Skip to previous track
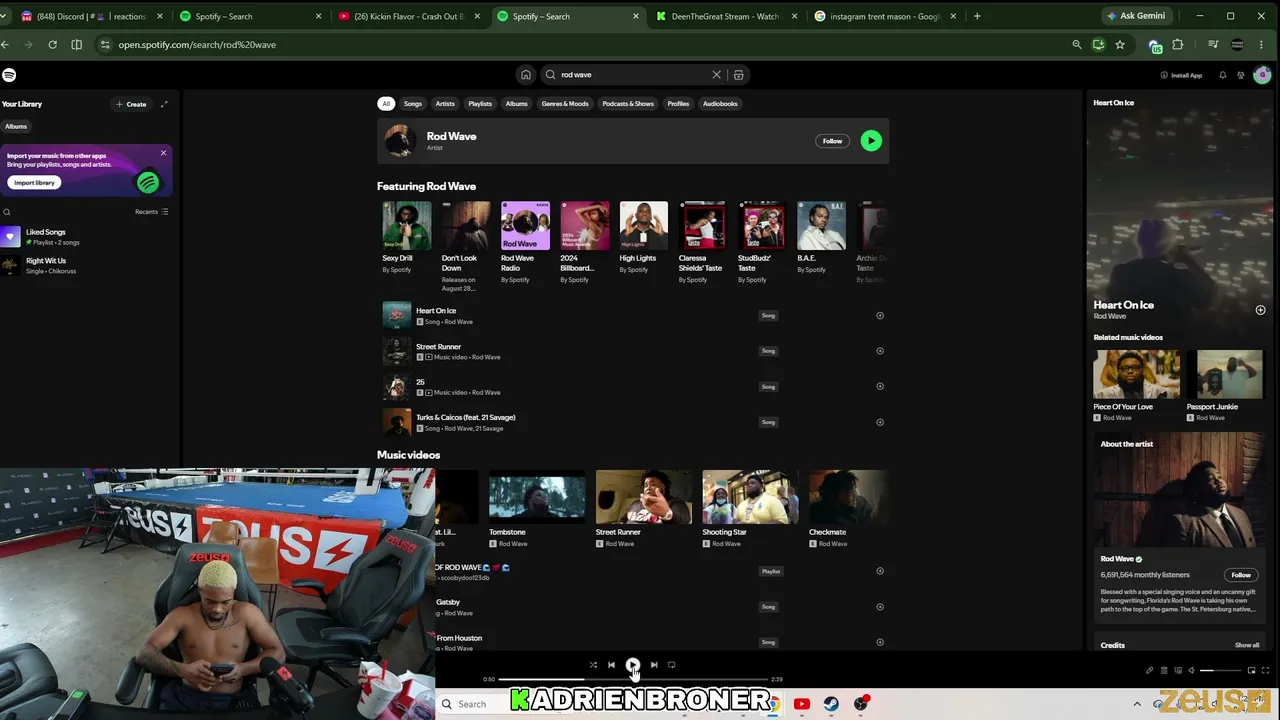 pyautogui.click(x=611, y=665)
